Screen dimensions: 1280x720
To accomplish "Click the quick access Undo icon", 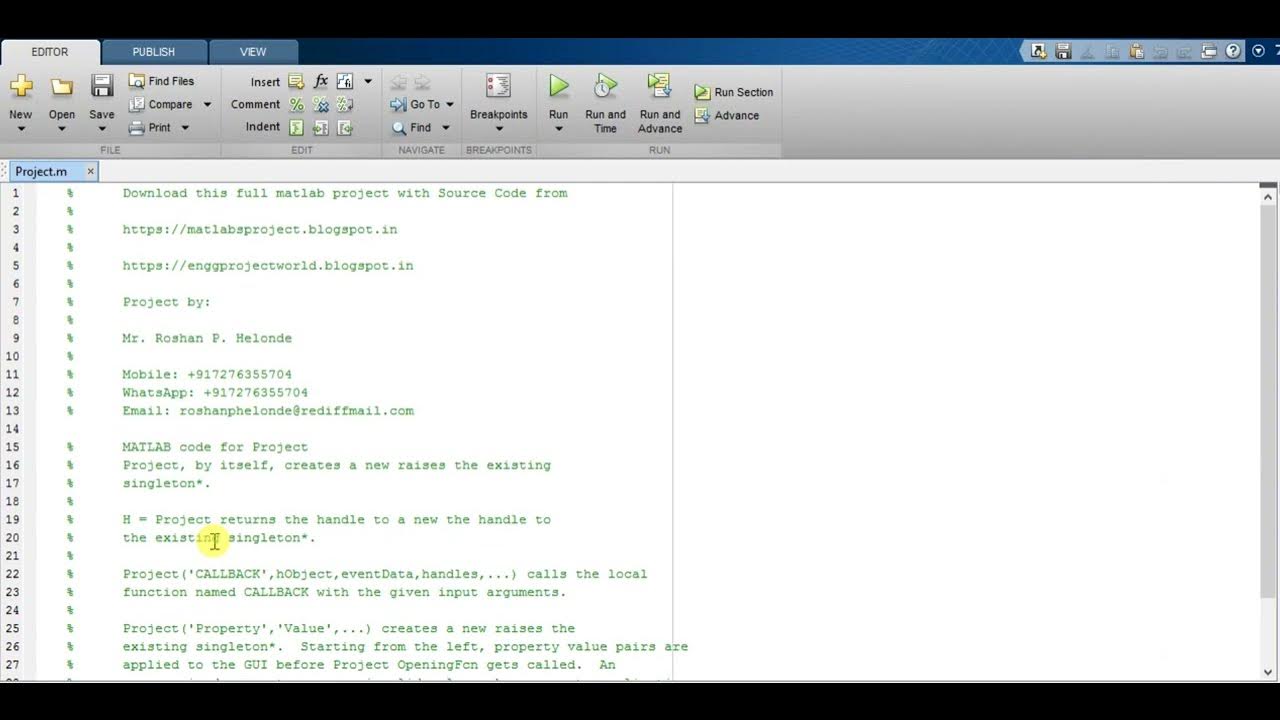I will [1161, 51].
